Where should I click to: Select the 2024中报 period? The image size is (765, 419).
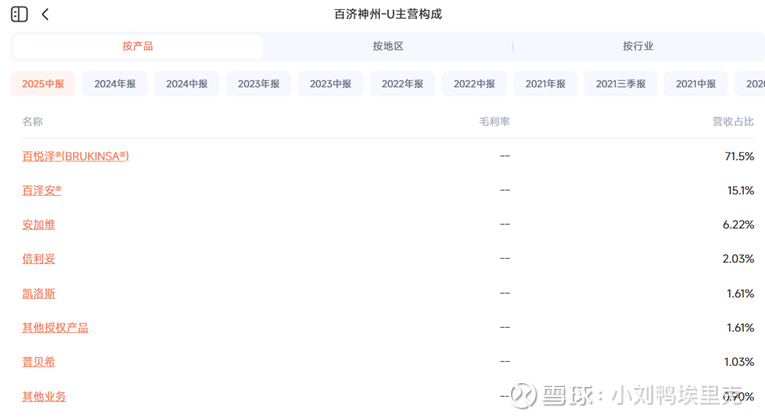187,84
